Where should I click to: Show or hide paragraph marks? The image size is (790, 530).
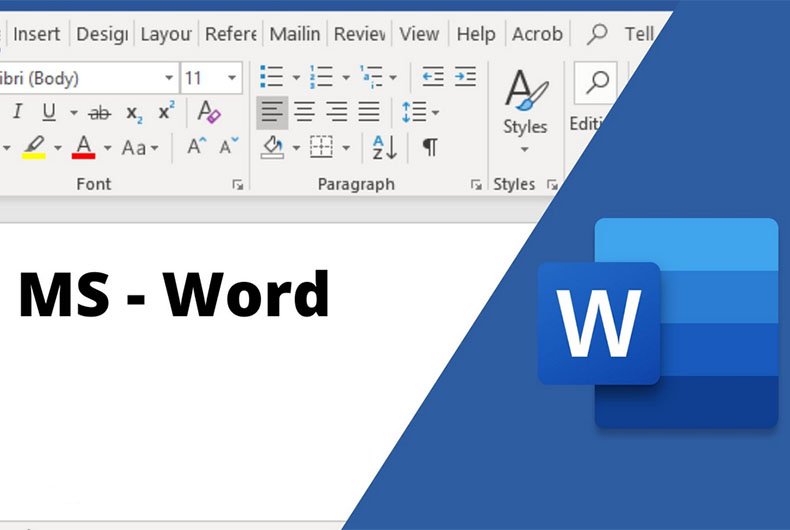click(x=430, y=147)
